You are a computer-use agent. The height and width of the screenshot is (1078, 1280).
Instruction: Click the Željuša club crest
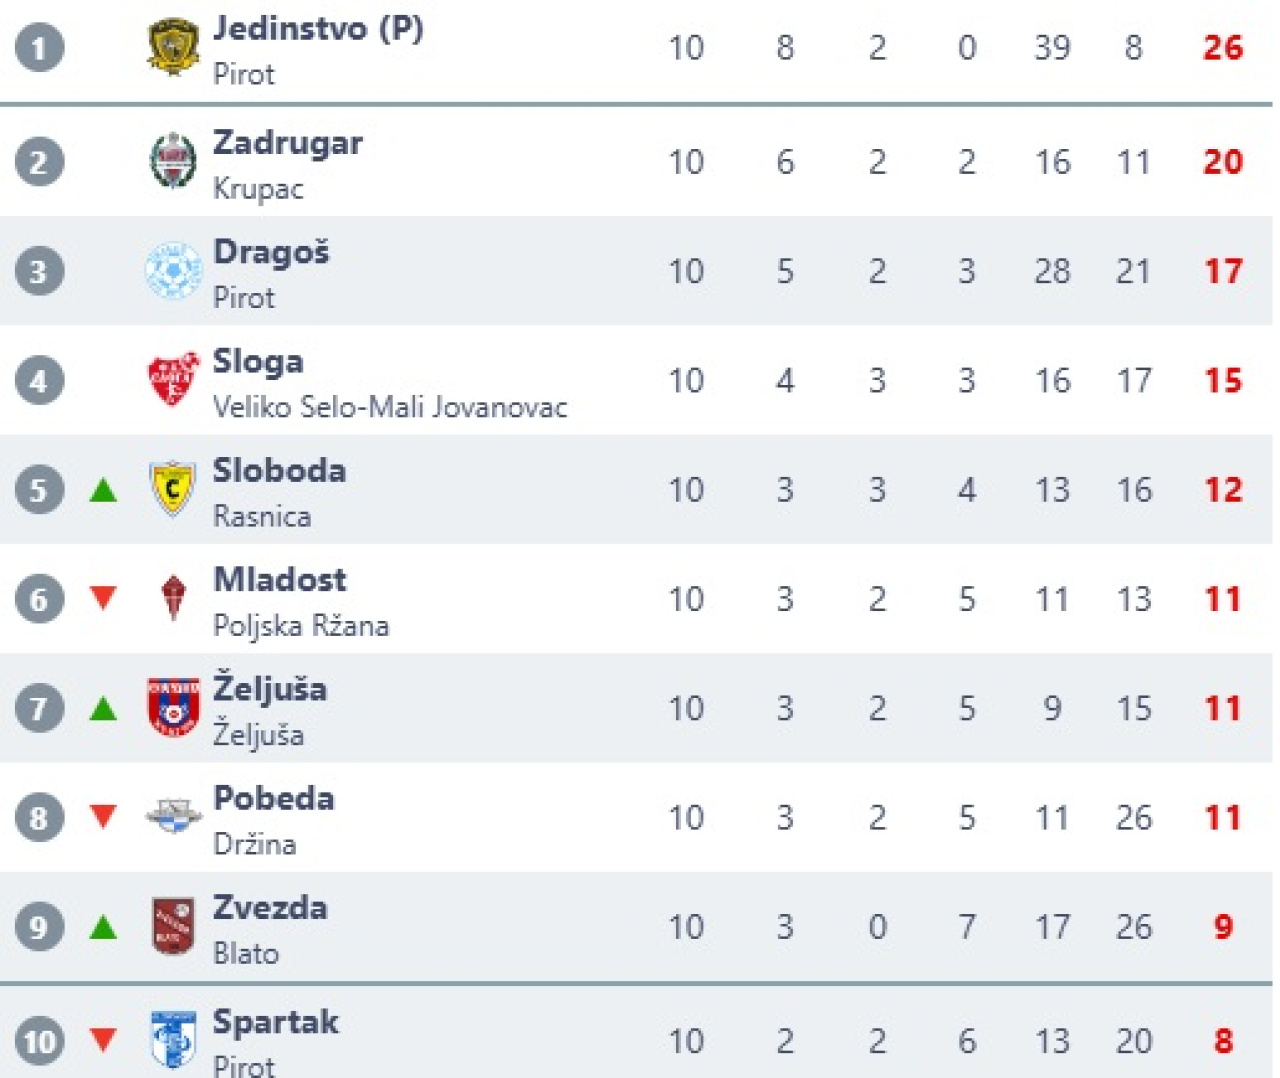pos(173,708)
